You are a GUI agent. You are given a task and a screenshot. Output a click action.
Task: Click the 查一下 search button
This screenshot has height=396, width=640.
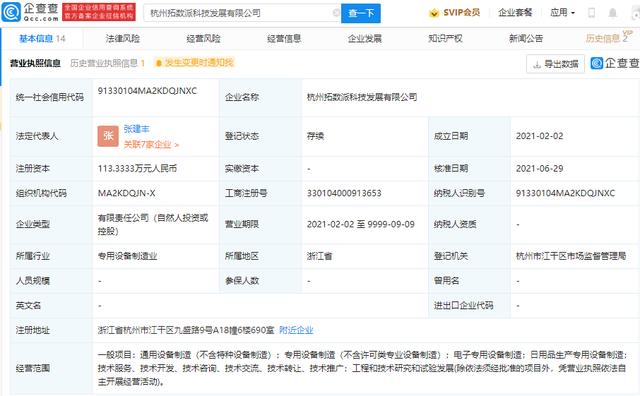pos(361,13)
